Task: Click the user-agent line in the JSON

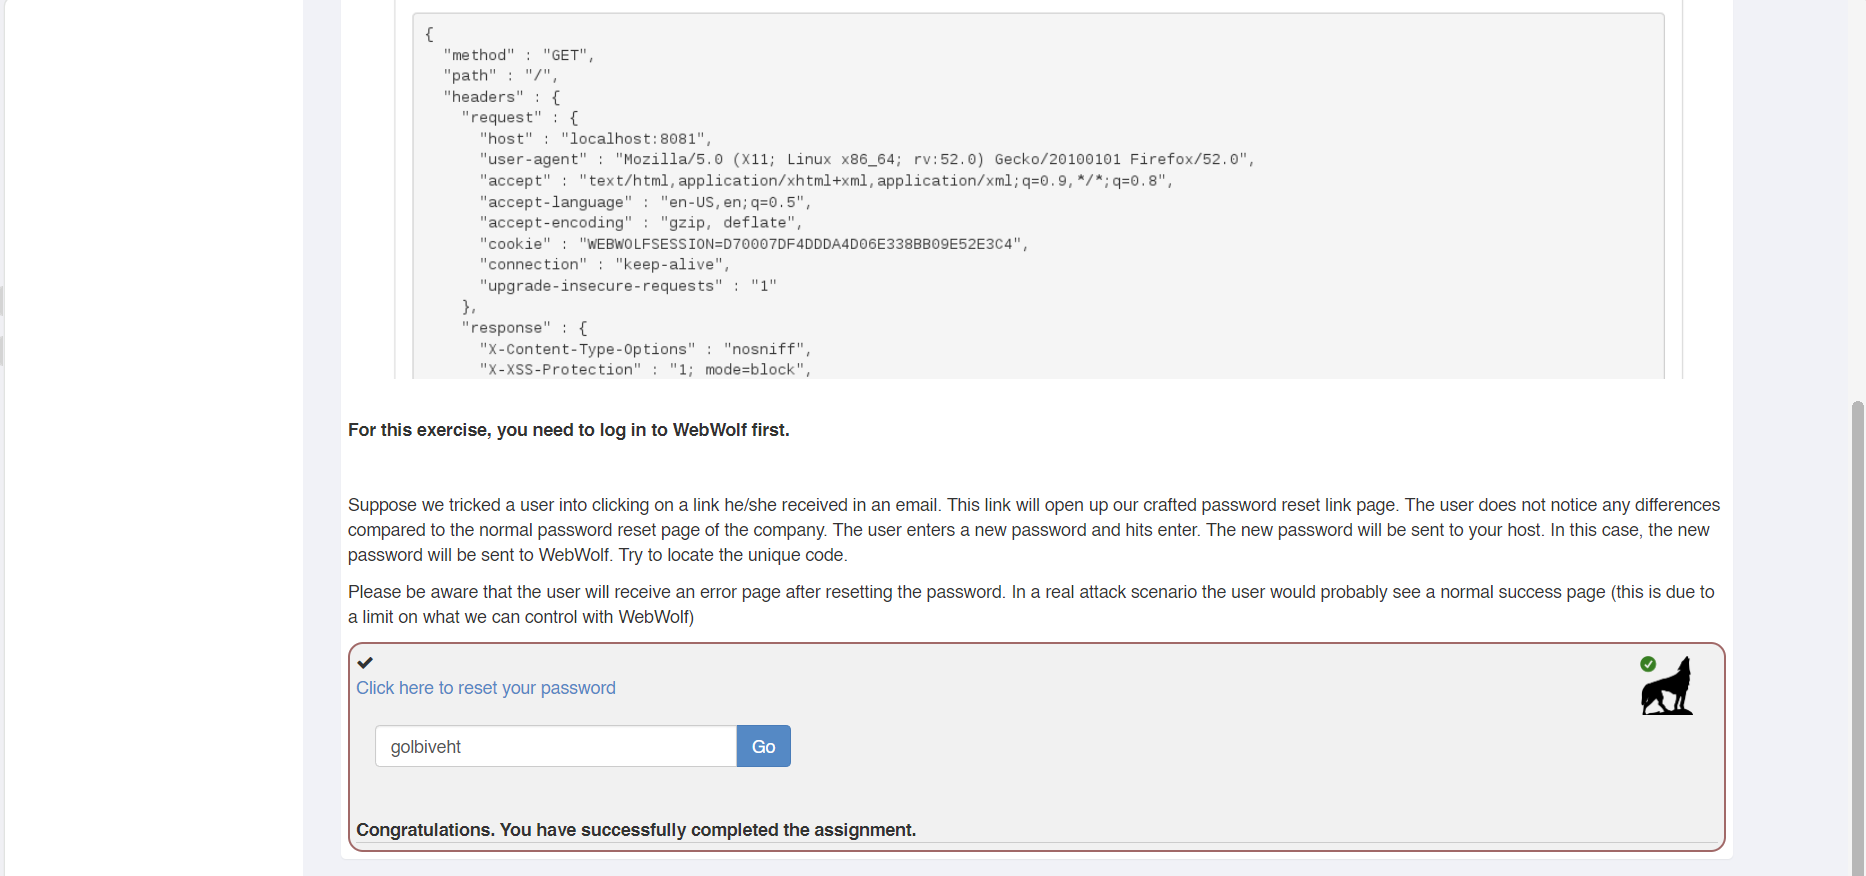Action: pos(866,160)
